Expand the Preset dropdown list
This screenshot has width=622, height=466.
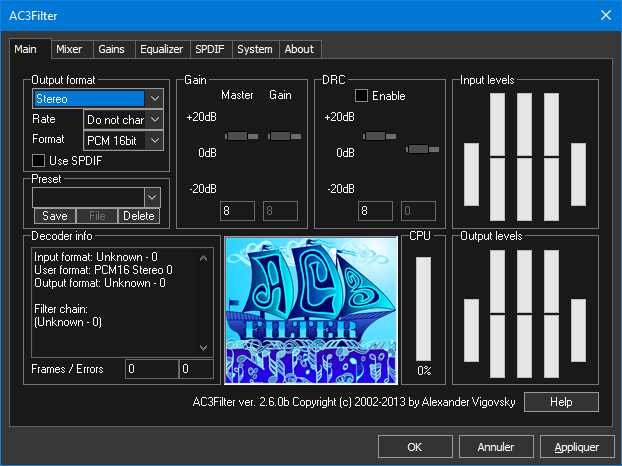tap(152, 197)
